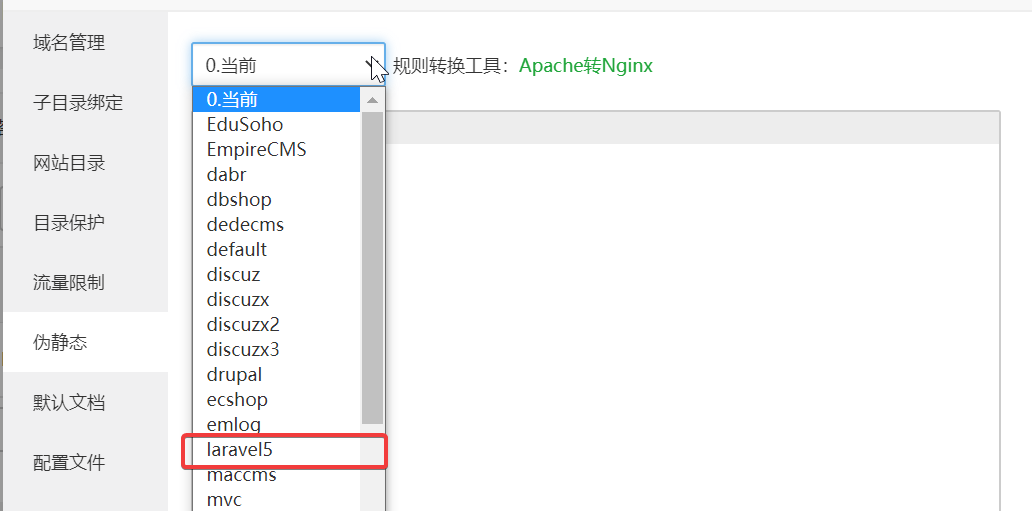
Task: Choose EmpireCMS rewrite template
Action: click(276, 149)
